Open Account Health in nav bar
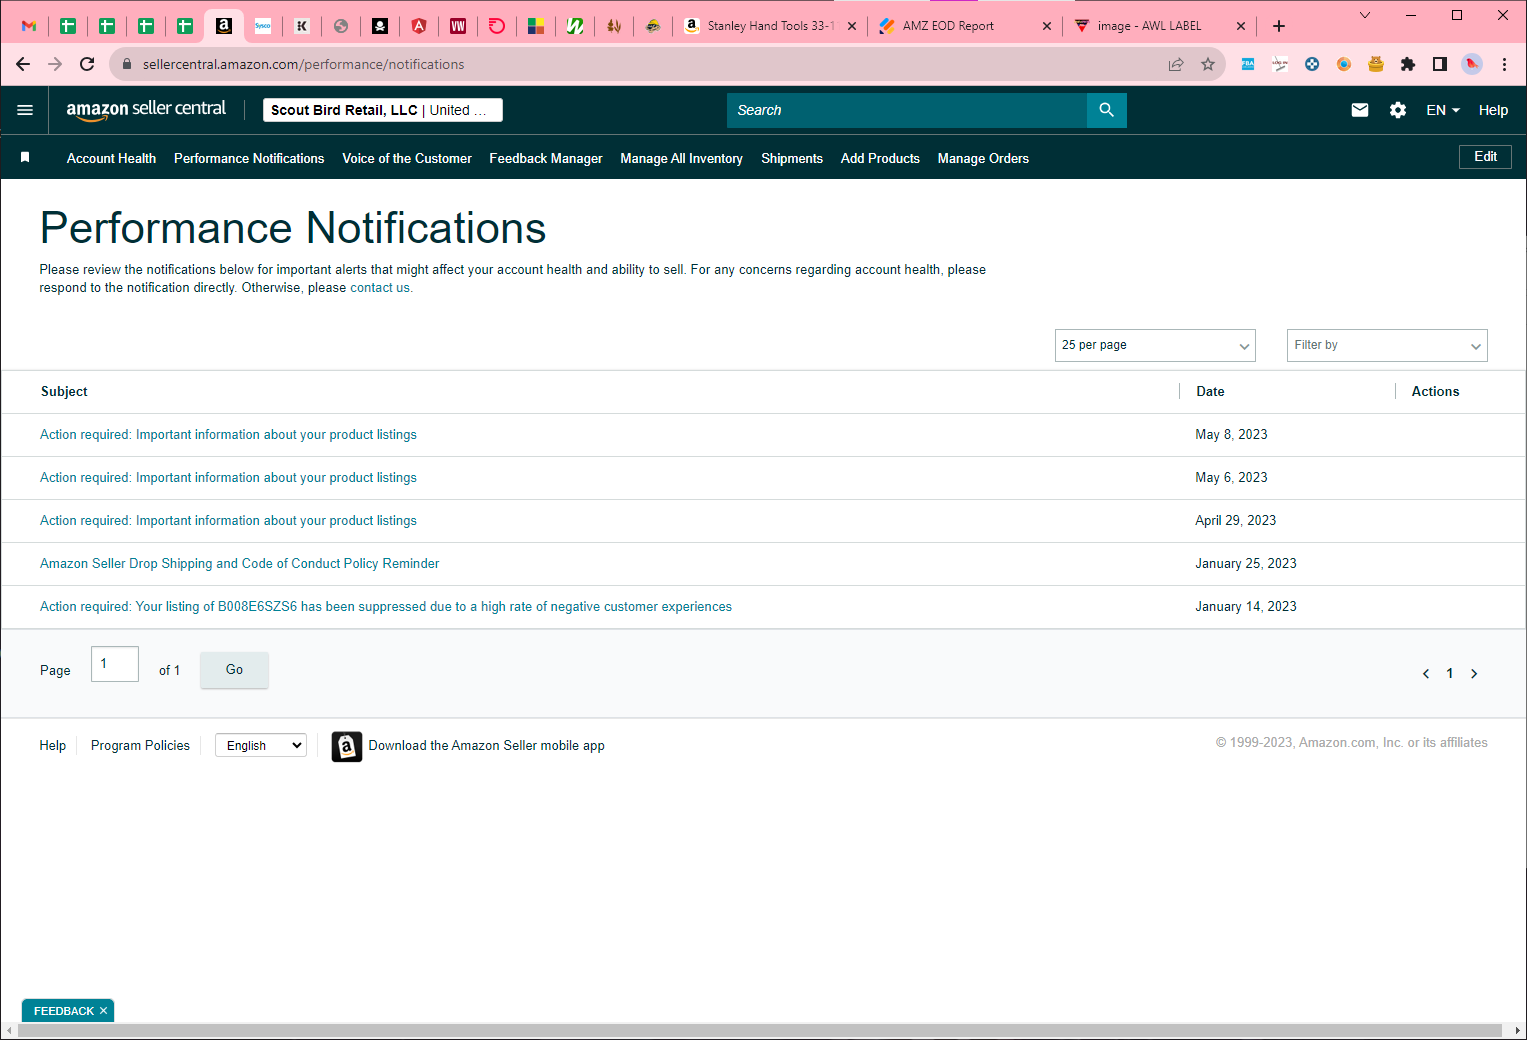1527x1040 pixels. click(x=111, y=158)
